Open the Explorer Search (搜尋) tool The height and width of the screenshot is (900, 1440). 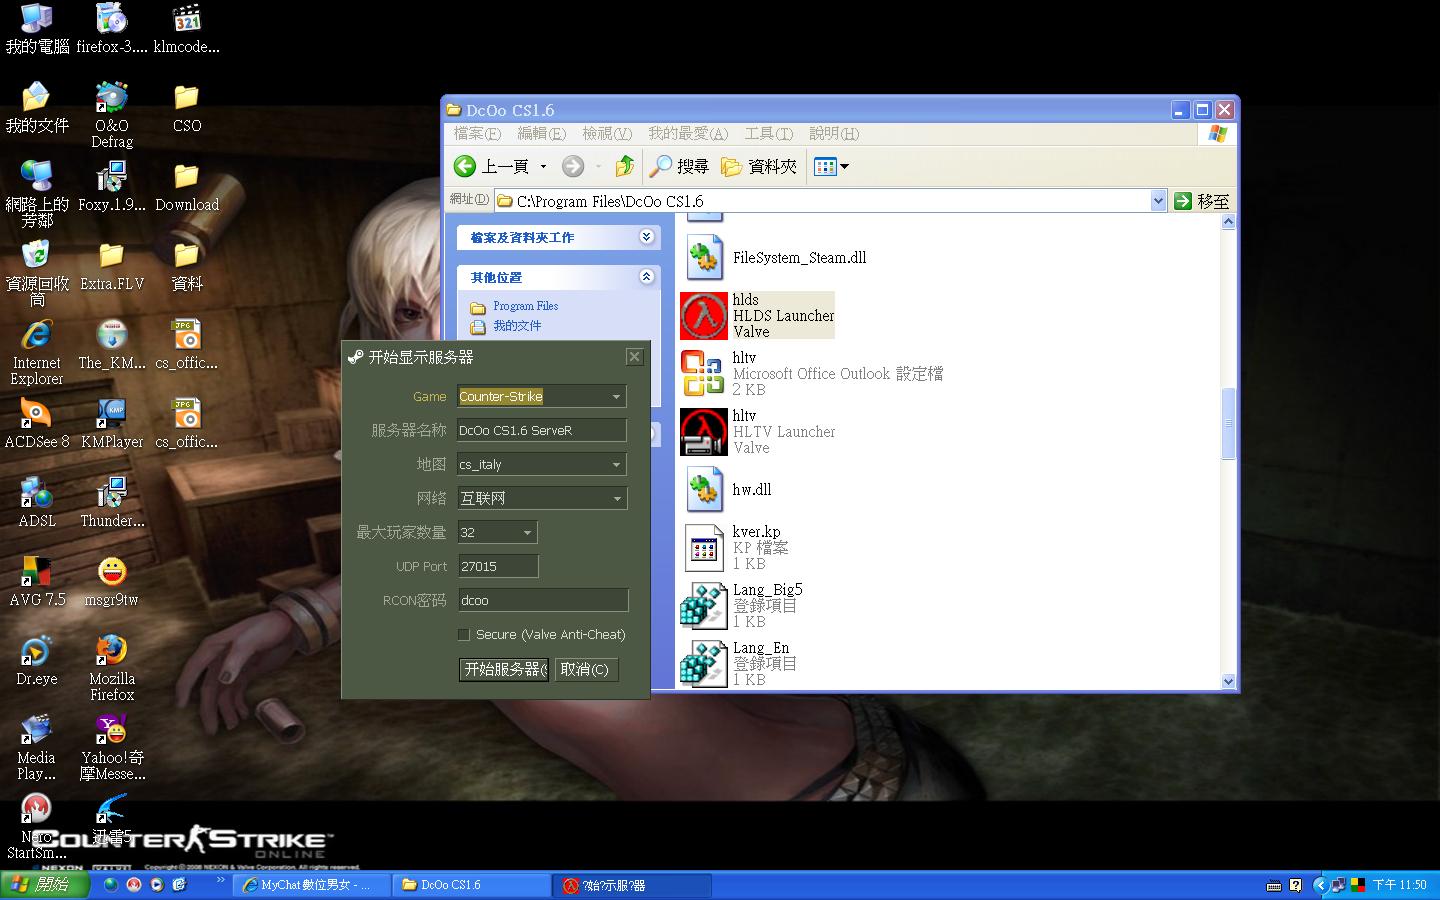679,166
